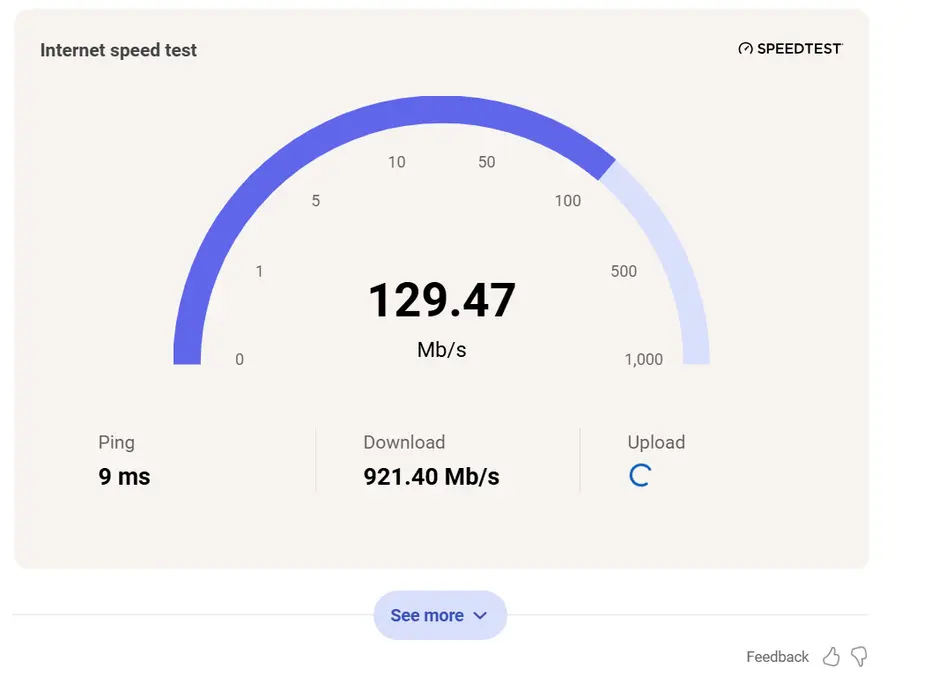946x676 pixels.
Task: Click the Upload label
Action: [x=656, y=442]
